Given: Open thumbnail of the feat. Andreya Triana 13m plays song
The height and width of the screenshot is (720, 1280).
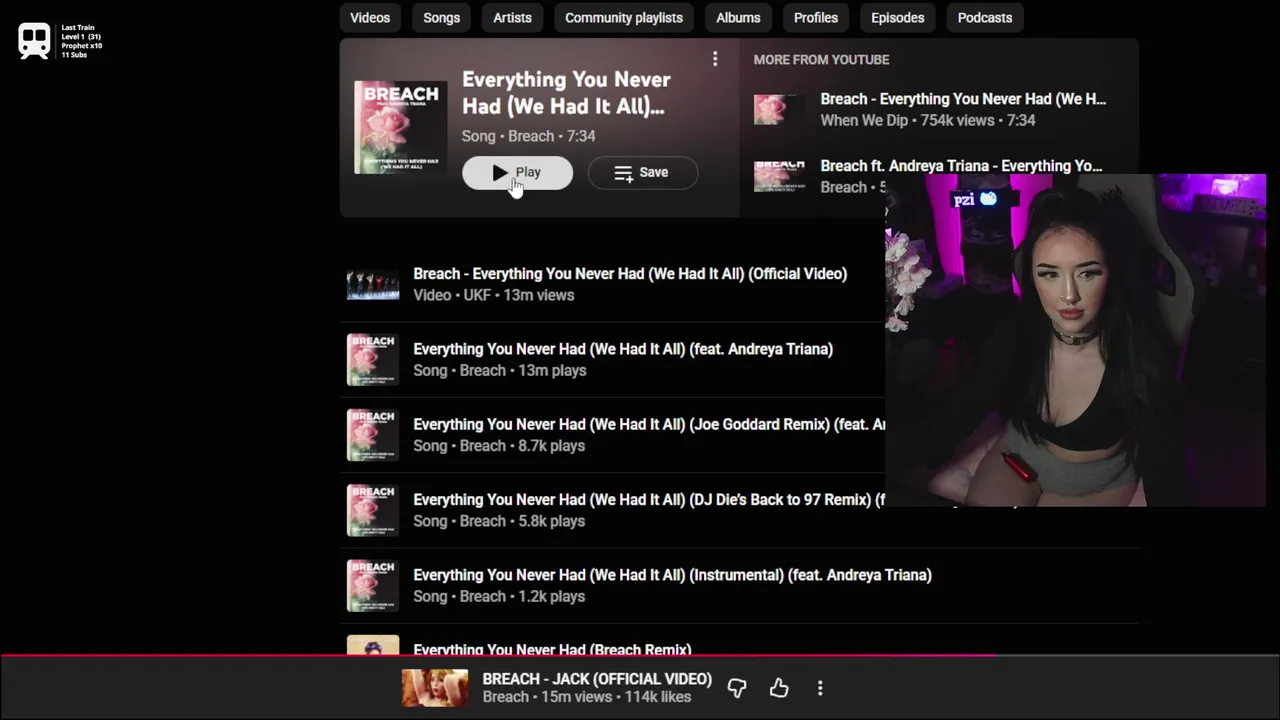Looking at the screenshot, I should (373, 360).
